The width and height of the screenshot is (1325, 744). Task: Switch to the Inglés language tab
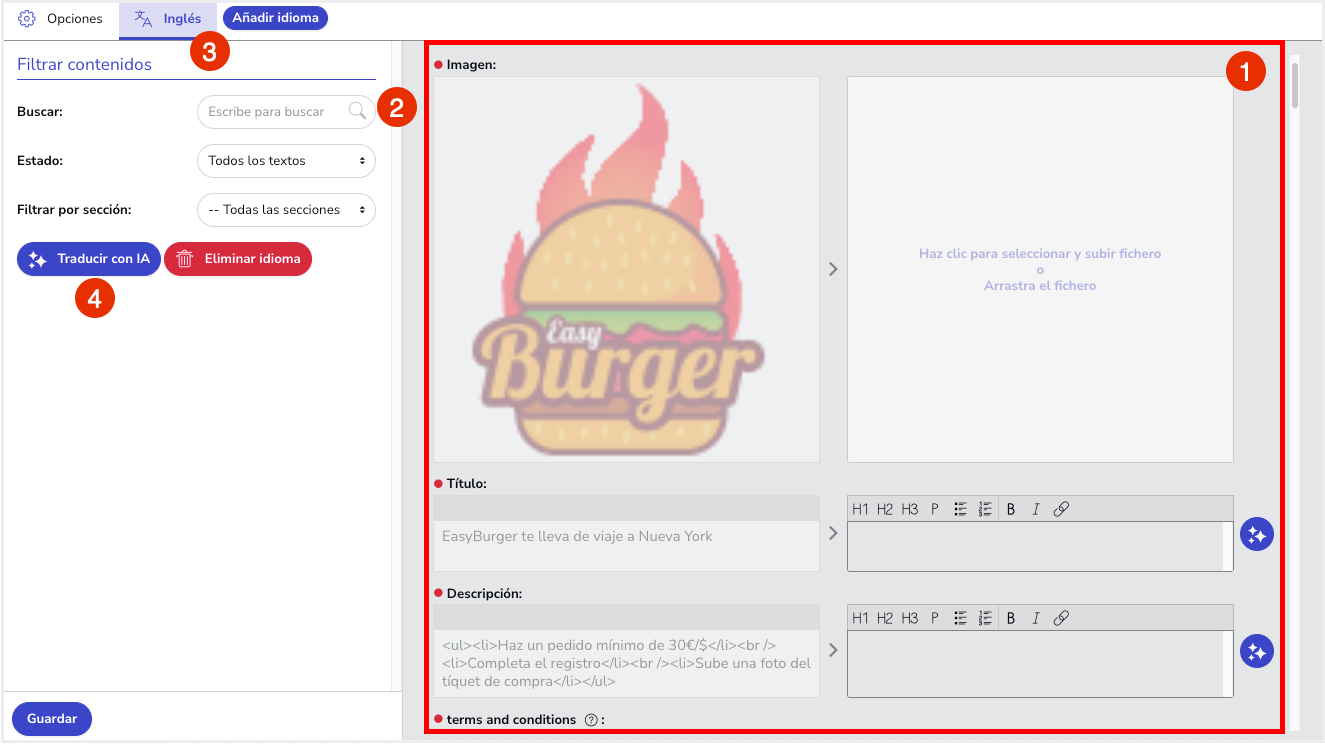point(168,19)
